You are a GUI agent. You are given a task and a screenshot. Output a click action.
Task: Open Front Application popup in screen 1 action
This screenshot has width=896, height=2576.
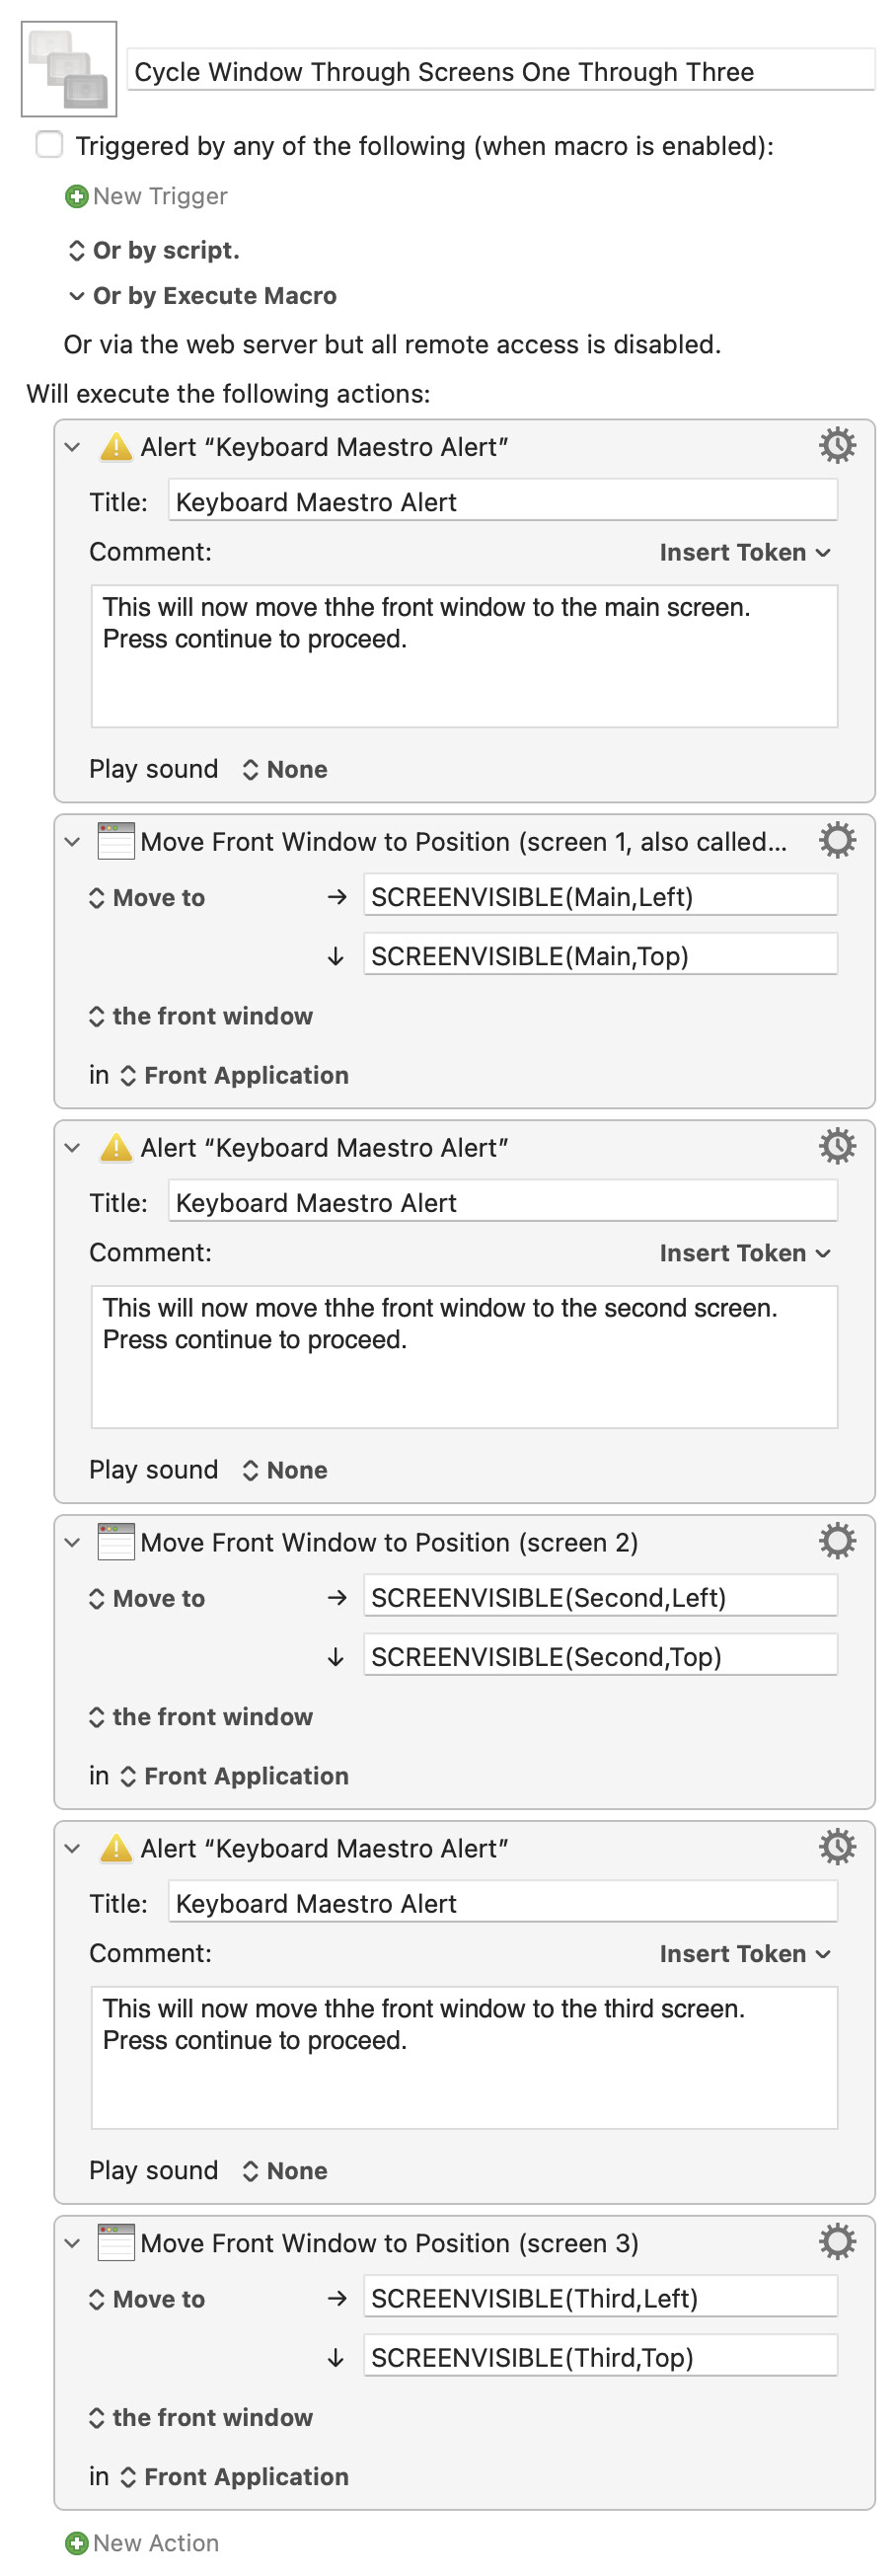235,1075
